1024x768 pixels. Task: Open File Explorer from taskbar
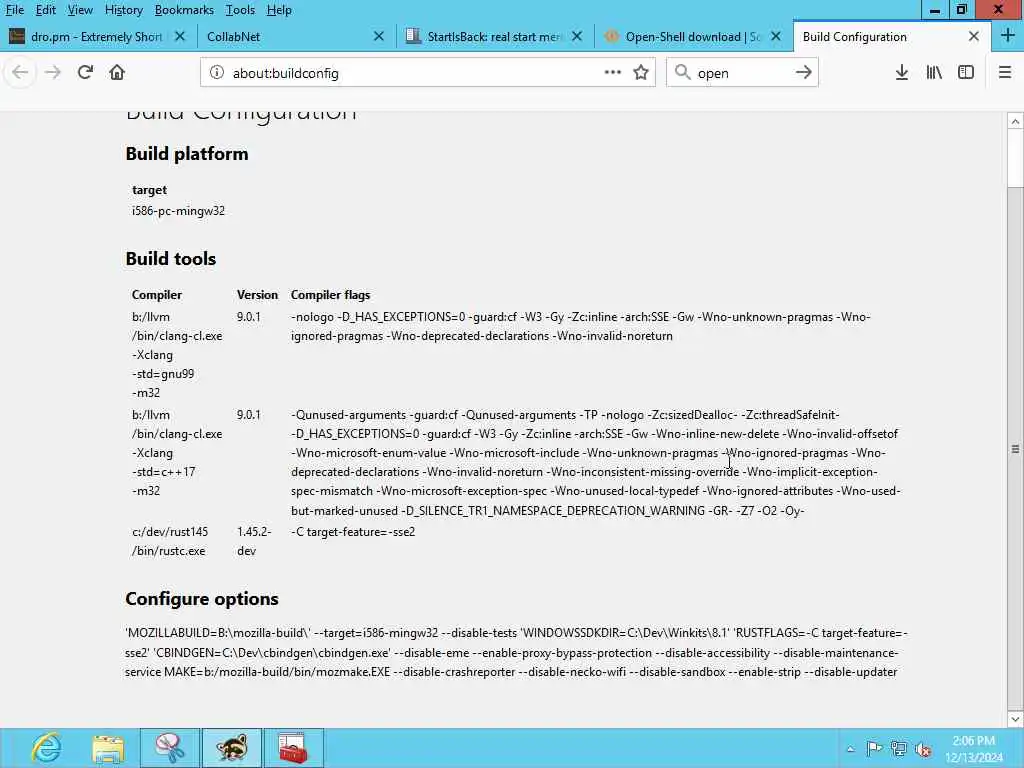[x=108, y=748]
